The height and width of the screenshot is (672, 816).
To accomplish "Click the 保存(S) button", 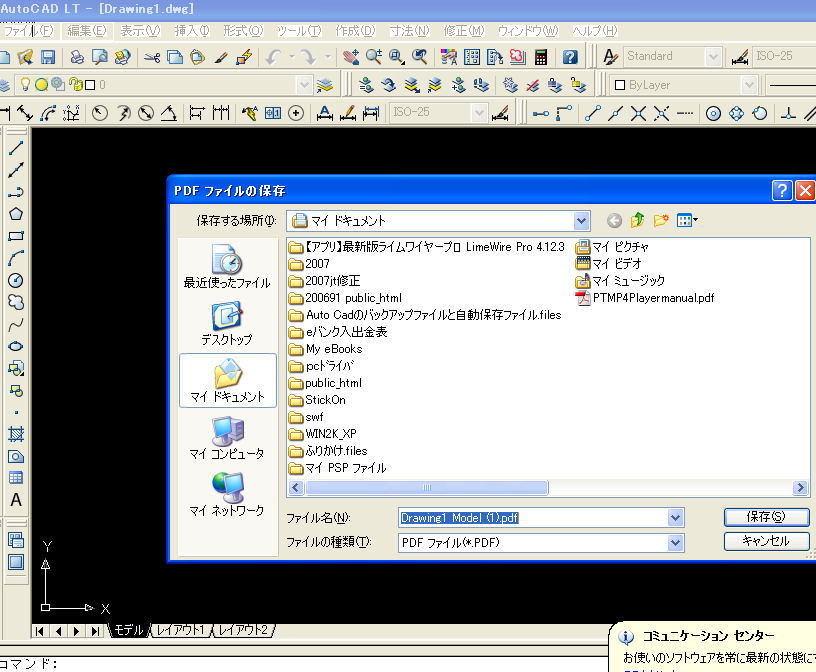I will [766, 517].
